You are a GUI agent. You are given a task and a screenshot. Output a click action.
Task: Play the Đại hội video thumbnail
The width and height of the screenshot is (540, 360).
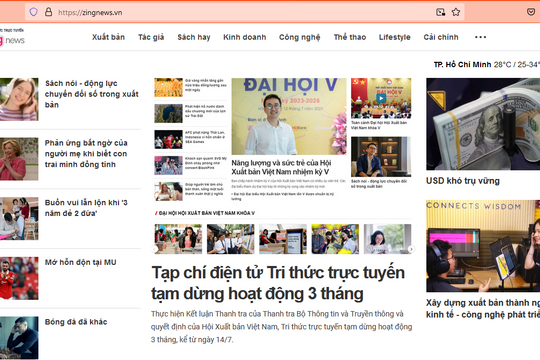tap(381, 99)
